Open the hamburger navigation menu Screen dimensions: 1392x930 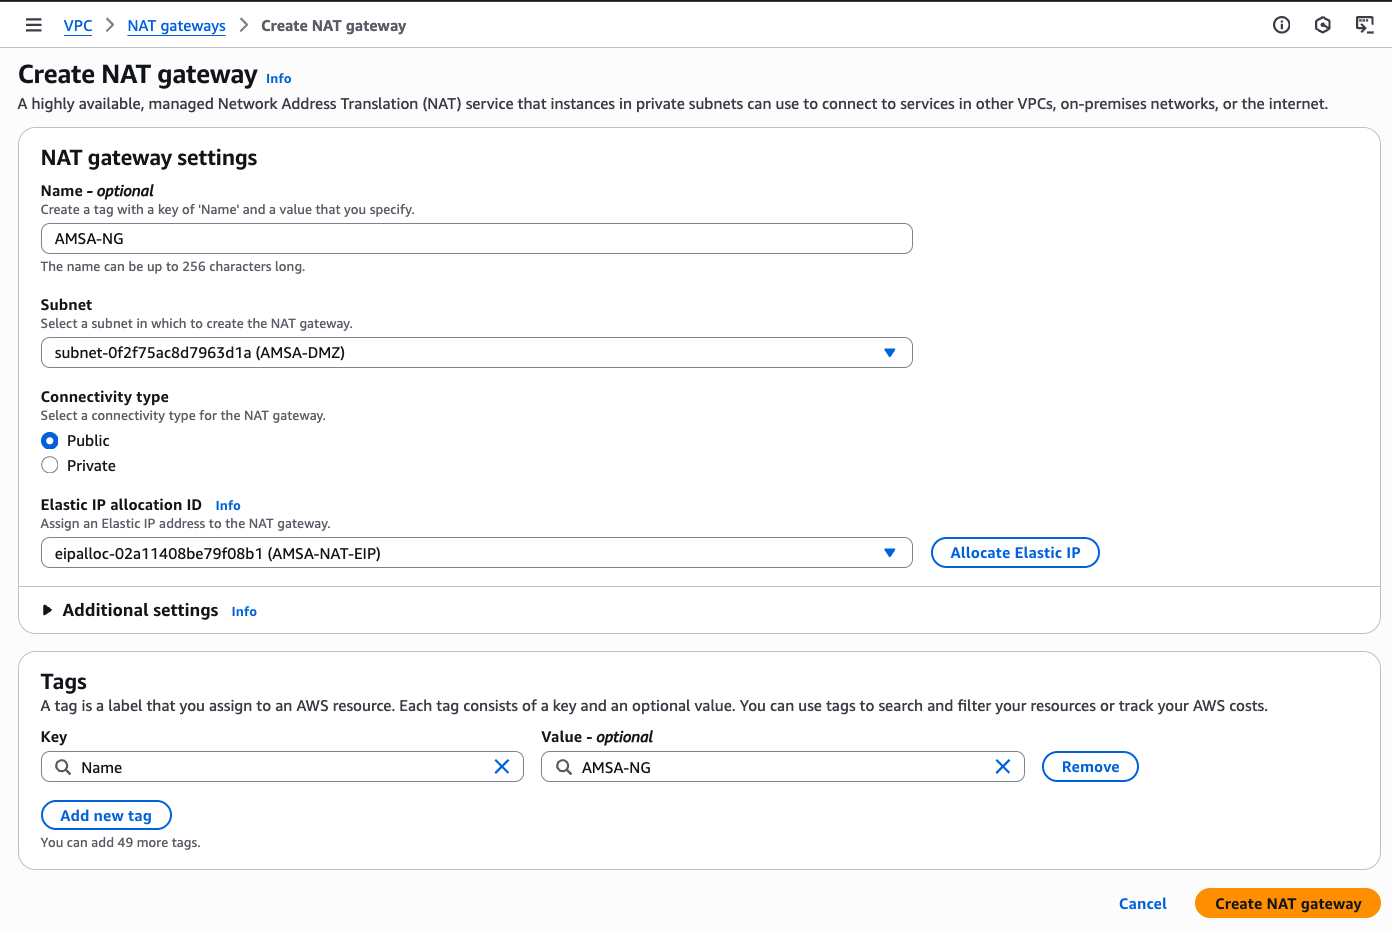coord(33,25)
